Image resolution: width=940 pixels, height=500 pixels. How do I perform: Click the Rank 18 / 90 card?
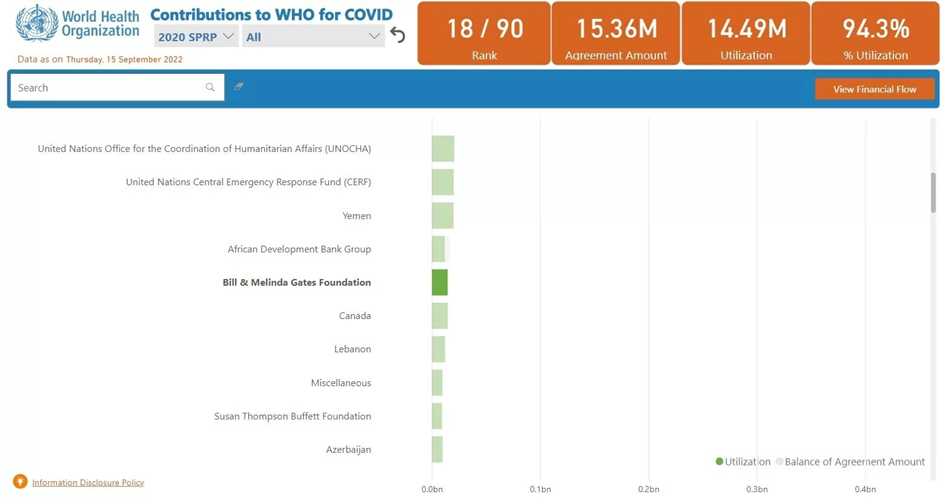(484, 34)
